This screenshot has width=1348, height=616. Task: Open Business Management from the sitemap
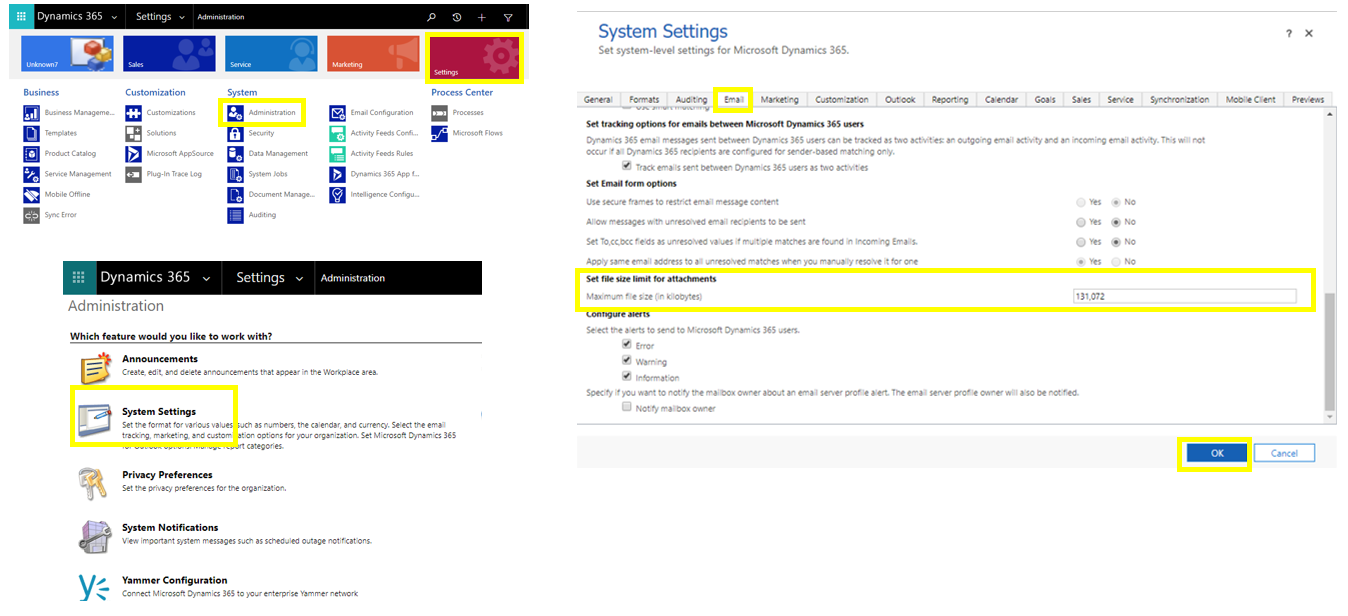70,113
